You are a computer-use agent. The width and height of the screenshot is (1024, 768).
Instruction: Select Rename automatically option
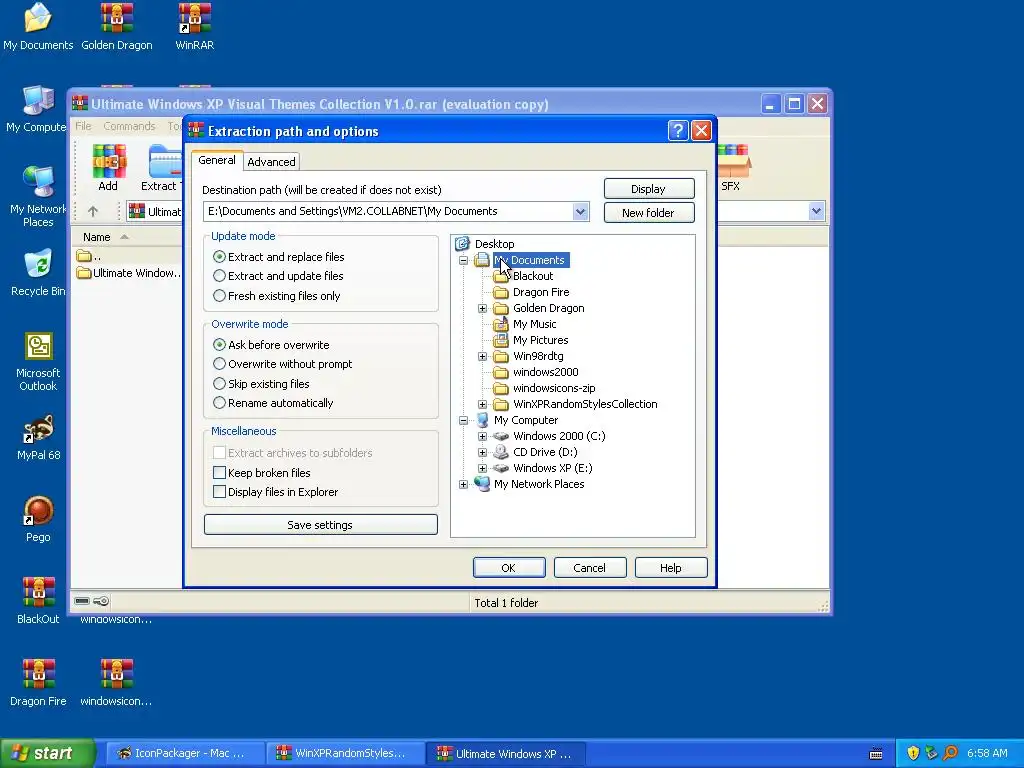click(273, 403)
